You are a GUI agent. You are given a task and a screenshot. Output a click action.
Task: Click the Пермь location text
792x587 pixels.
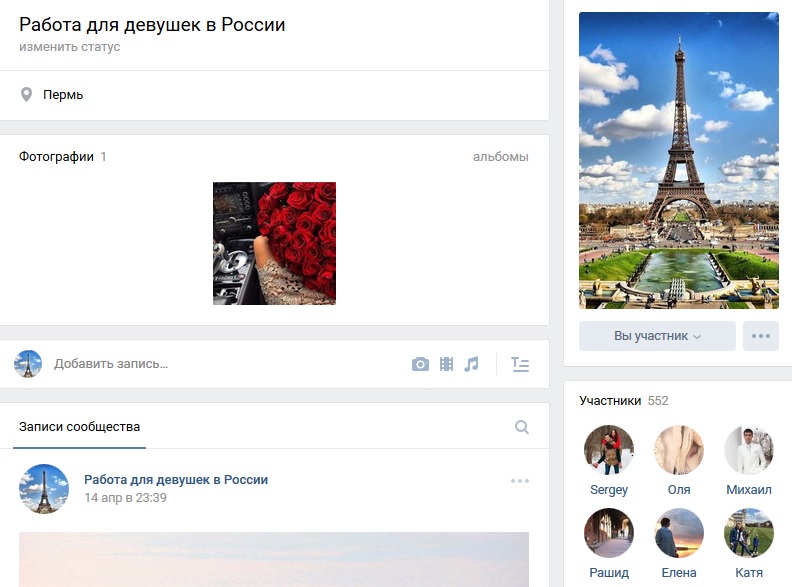point(63,95)
